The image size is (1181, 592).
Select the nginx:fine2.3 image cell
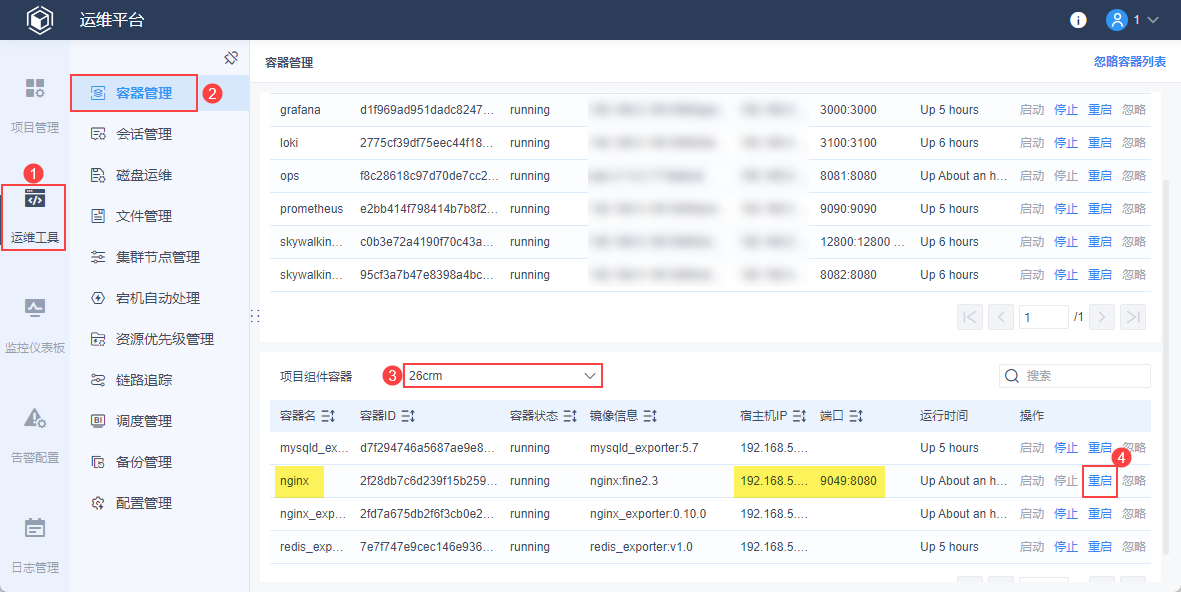pyautogui.click(x=624, y=481)
